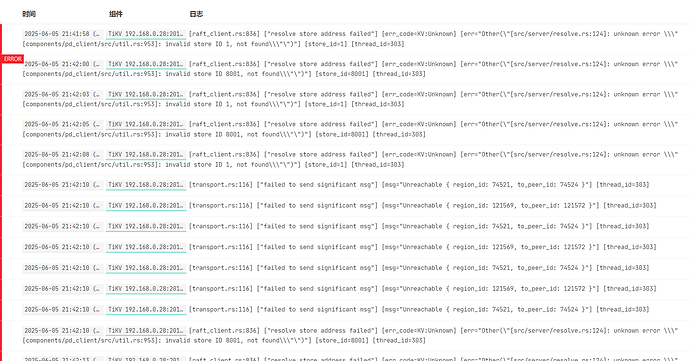Click the red ERROR level tag
The width and height of the screenshot is (690, 361).
[x=12, y=59]
